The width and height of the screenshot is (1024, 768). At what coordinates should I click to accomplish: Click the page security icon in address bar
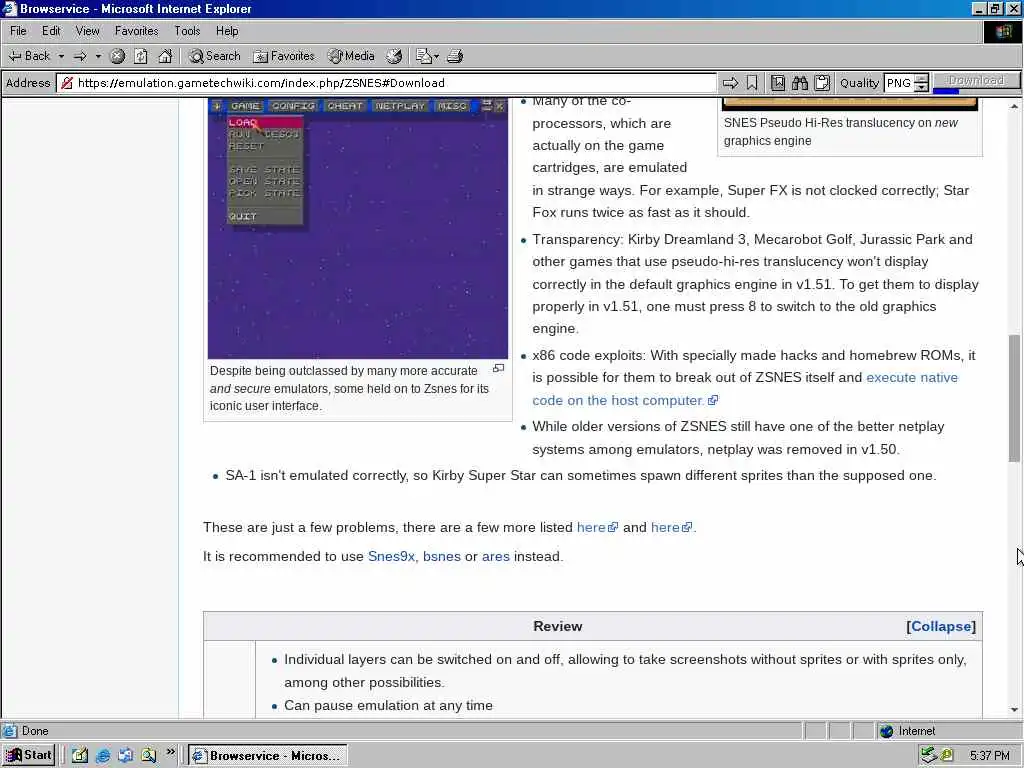66,83
